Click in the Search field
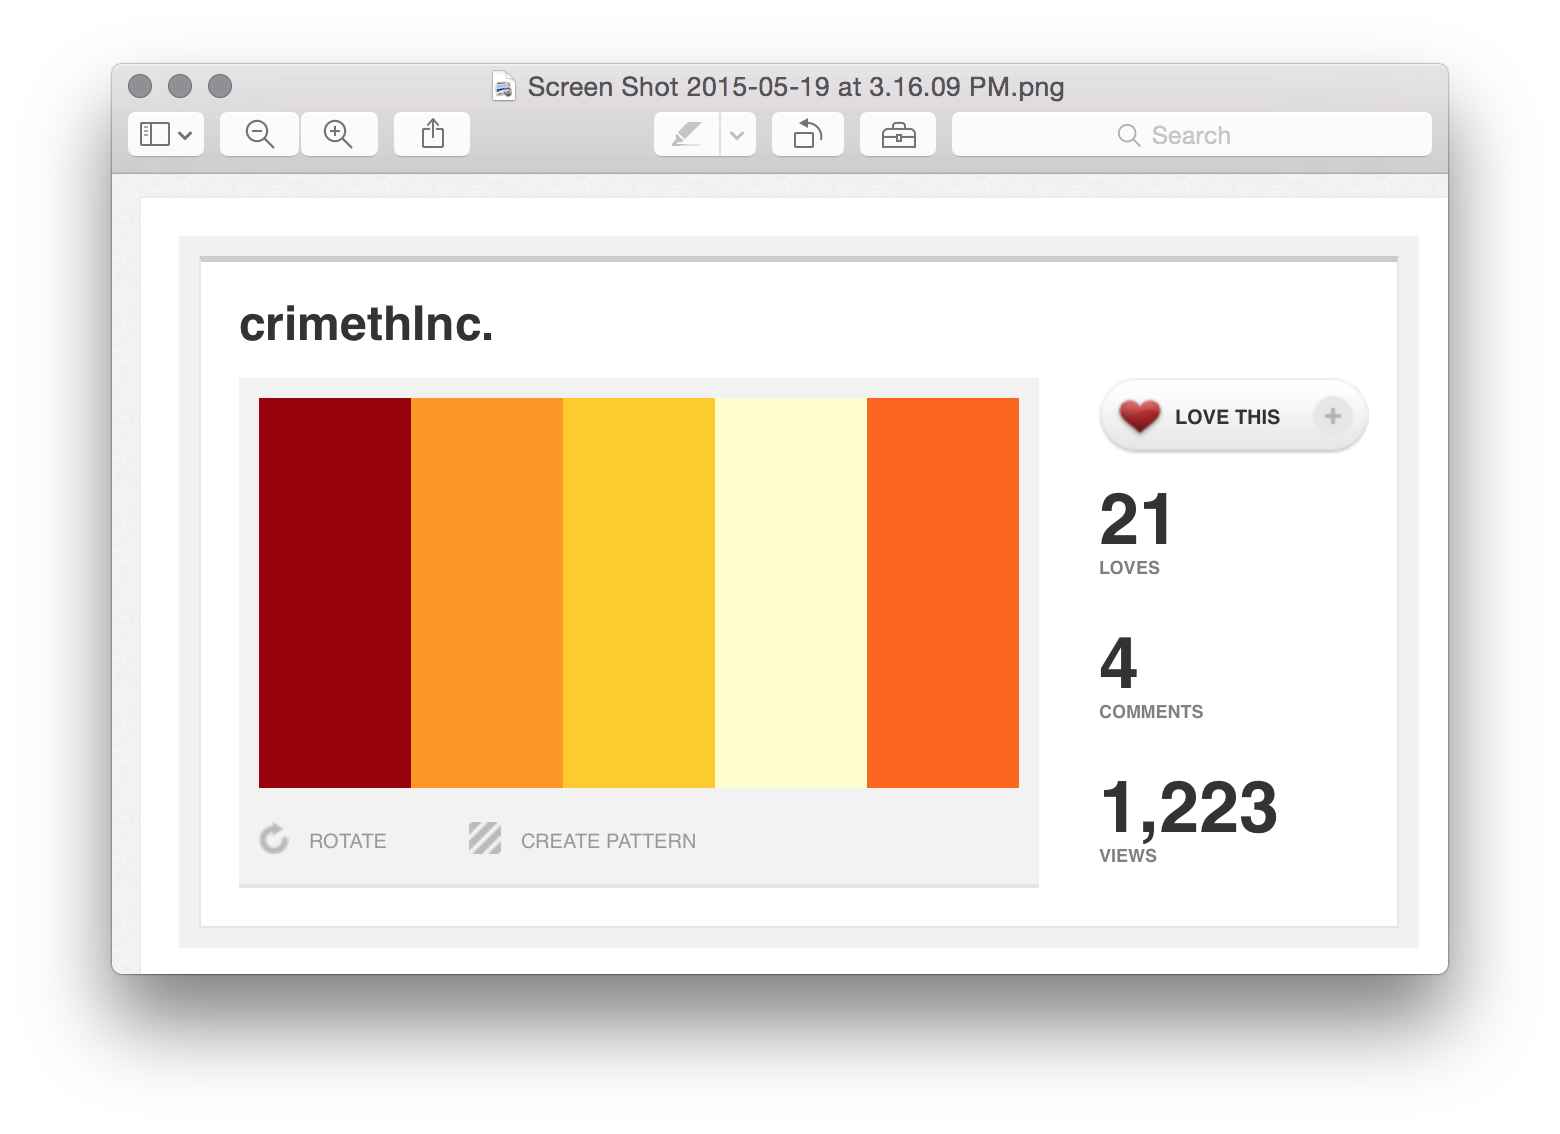The height and width of the screenshot is (1134, 1560). click(x=1191, y=135)
